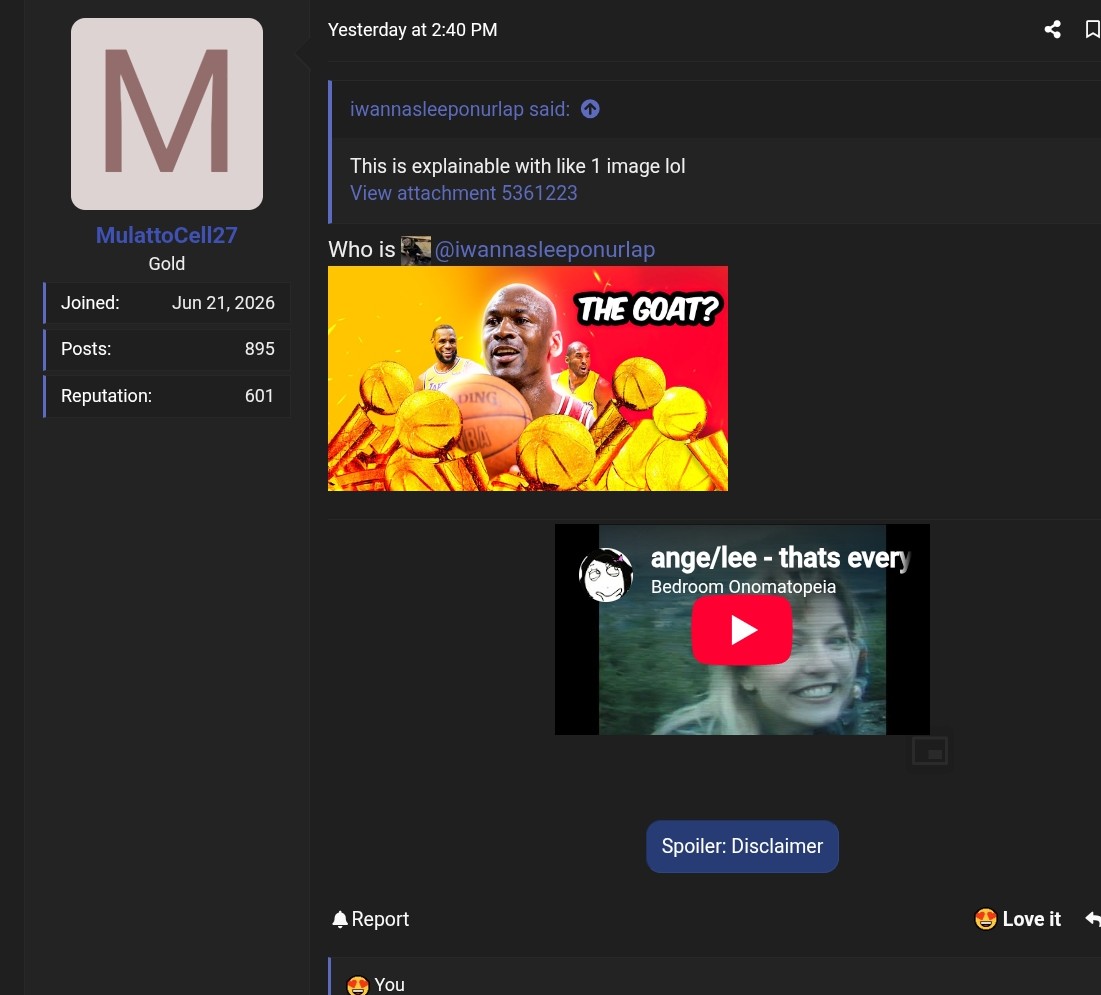The width and height of the screenshot is (1101, 995).
Task: Click the heart-eyes emoji beside You
Action: (357, 985)
